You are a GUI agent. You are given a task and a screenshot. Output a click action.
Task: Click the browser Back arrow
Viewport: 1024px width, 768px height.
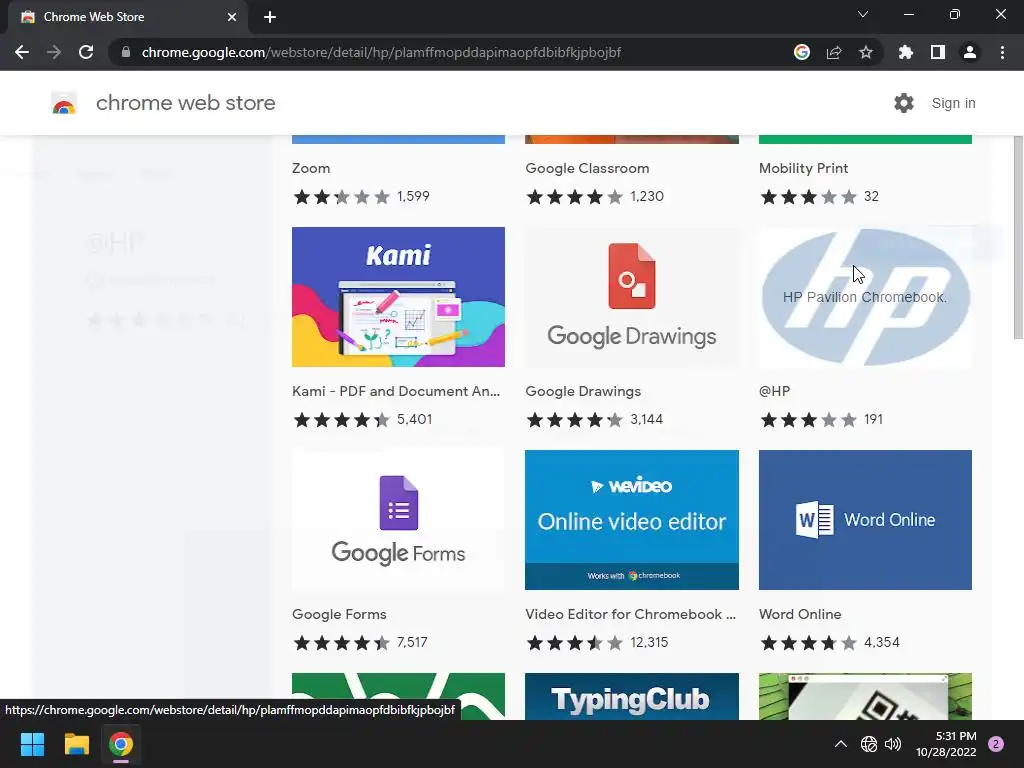22,52
